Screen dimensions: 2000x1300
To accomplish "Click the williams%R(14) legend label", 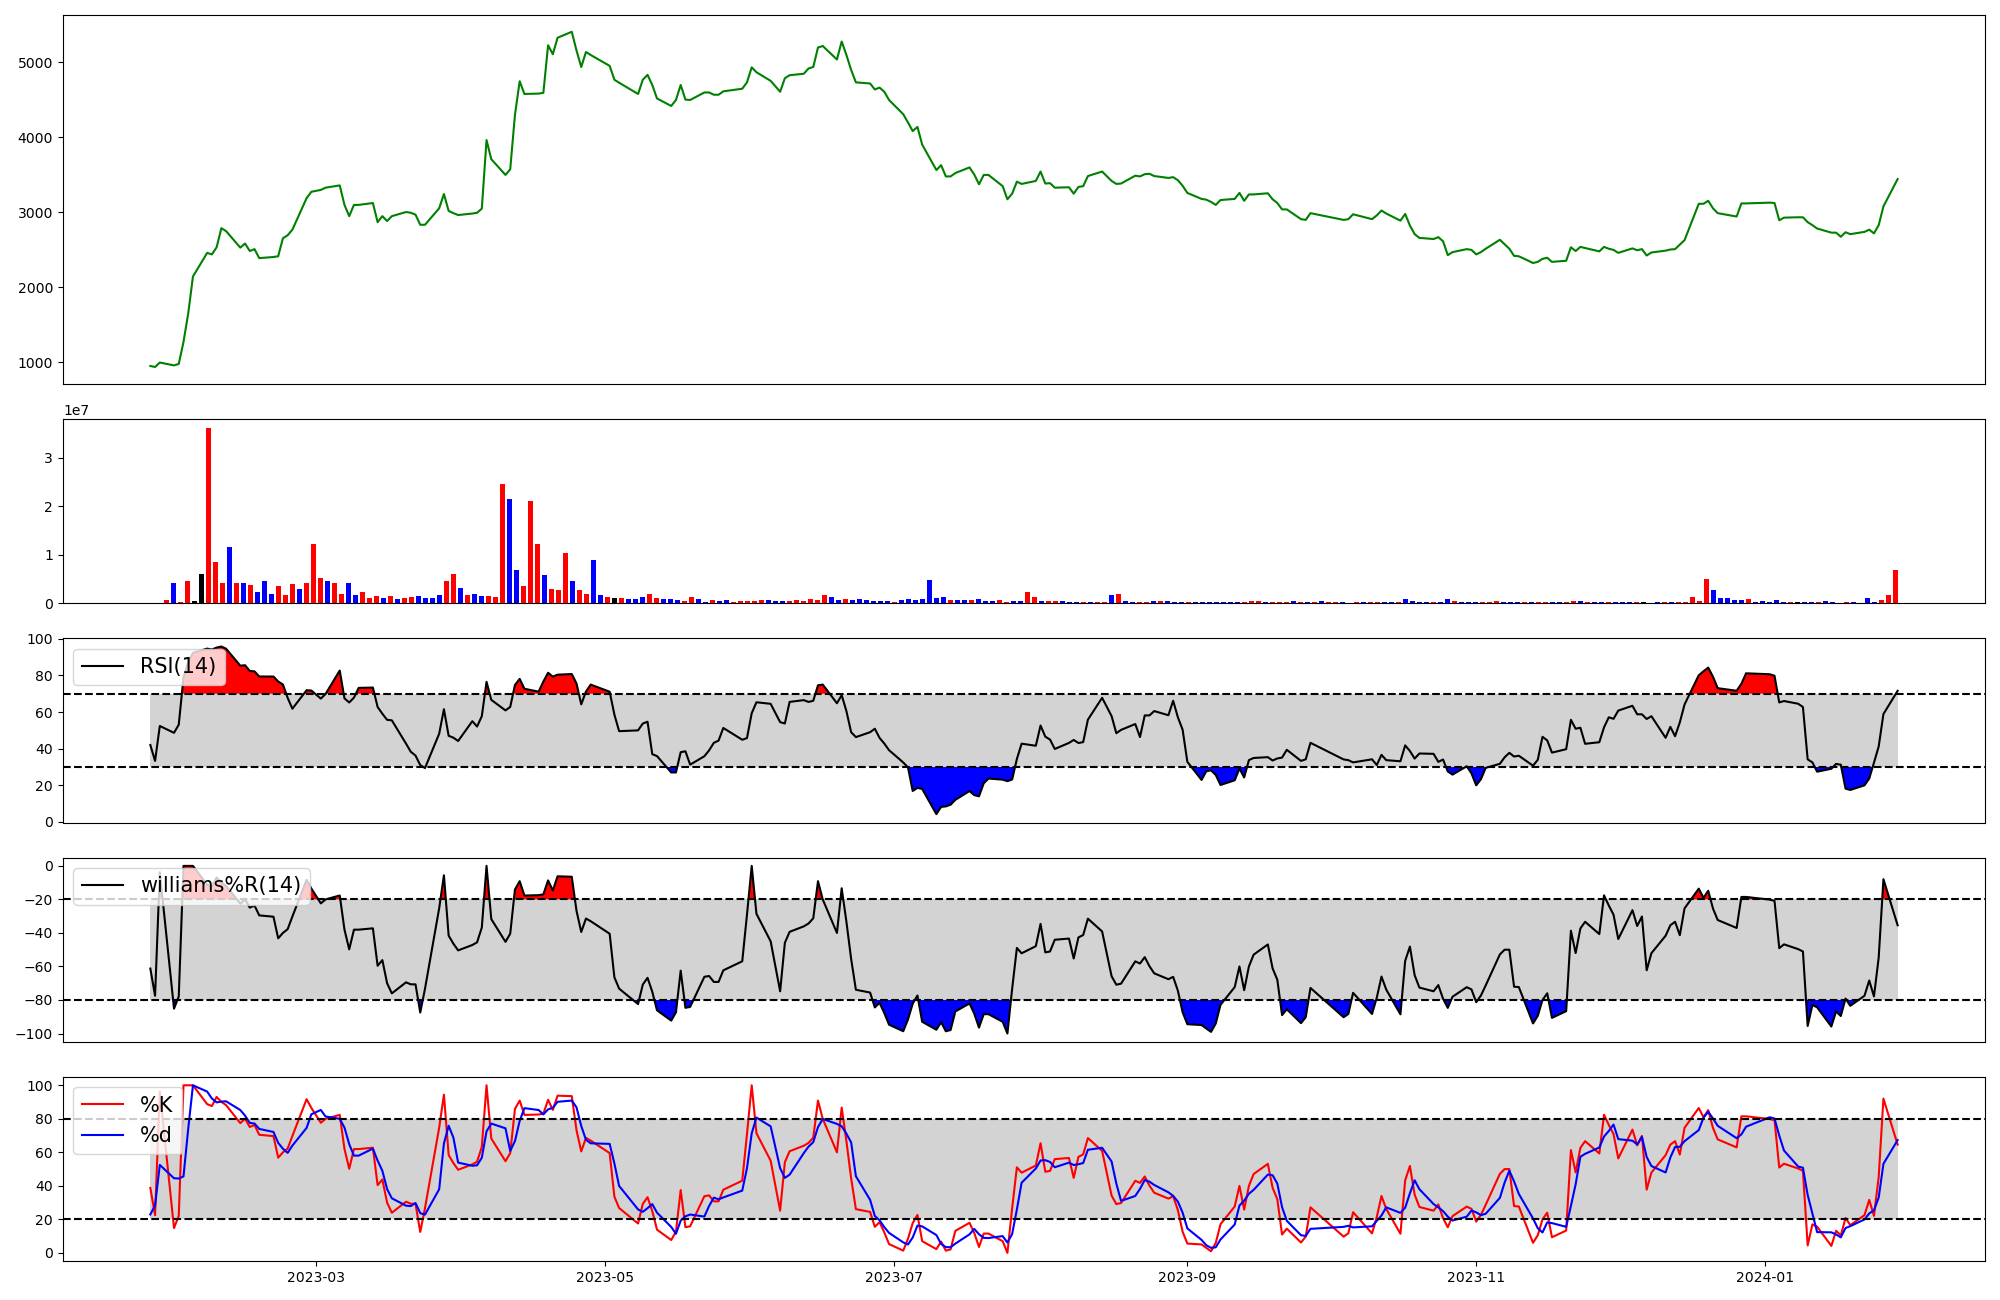I will pos(220,885).
